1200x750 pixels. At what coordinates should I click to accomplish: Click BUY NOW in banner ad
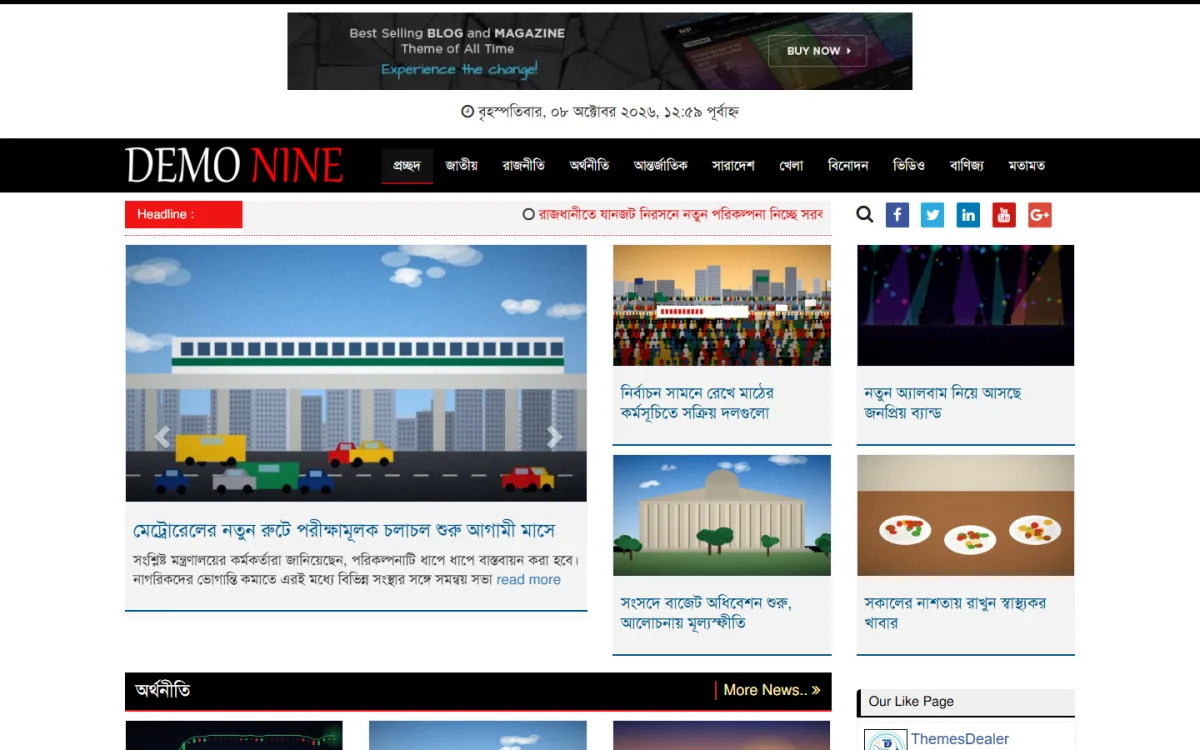817,51
